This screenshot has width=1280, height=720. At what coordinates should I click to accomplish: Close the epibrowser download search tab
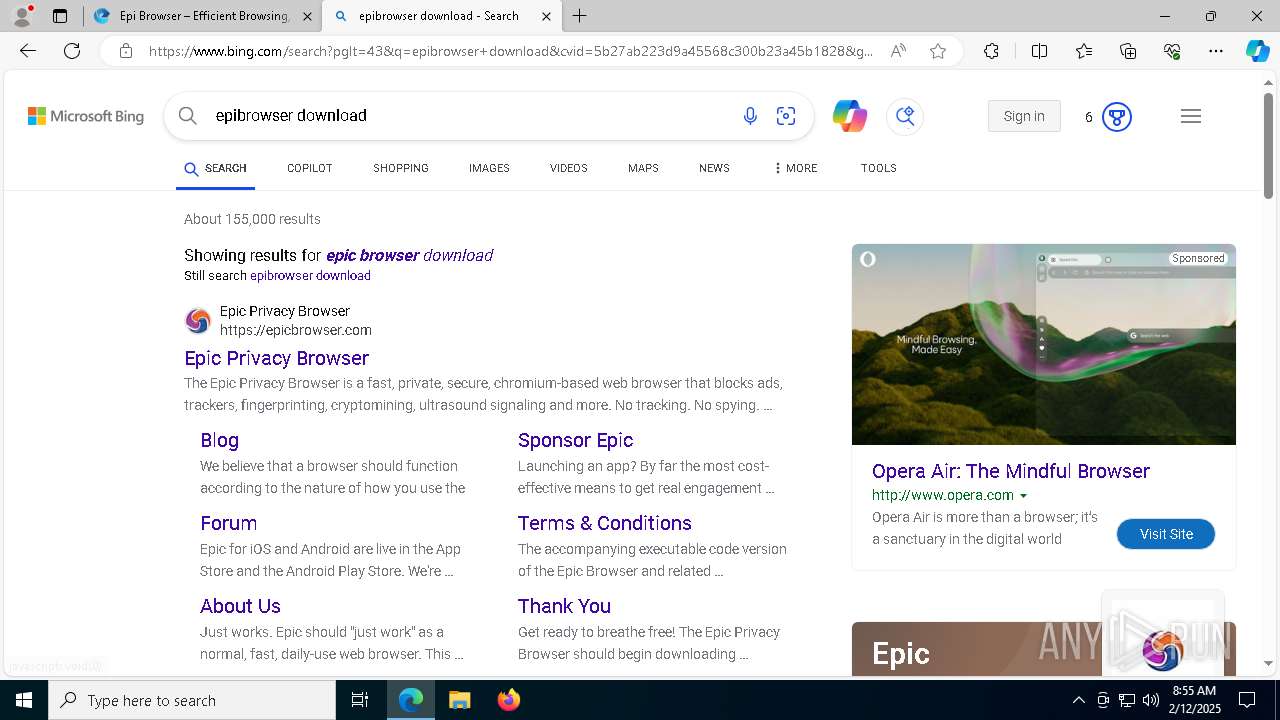546,16
